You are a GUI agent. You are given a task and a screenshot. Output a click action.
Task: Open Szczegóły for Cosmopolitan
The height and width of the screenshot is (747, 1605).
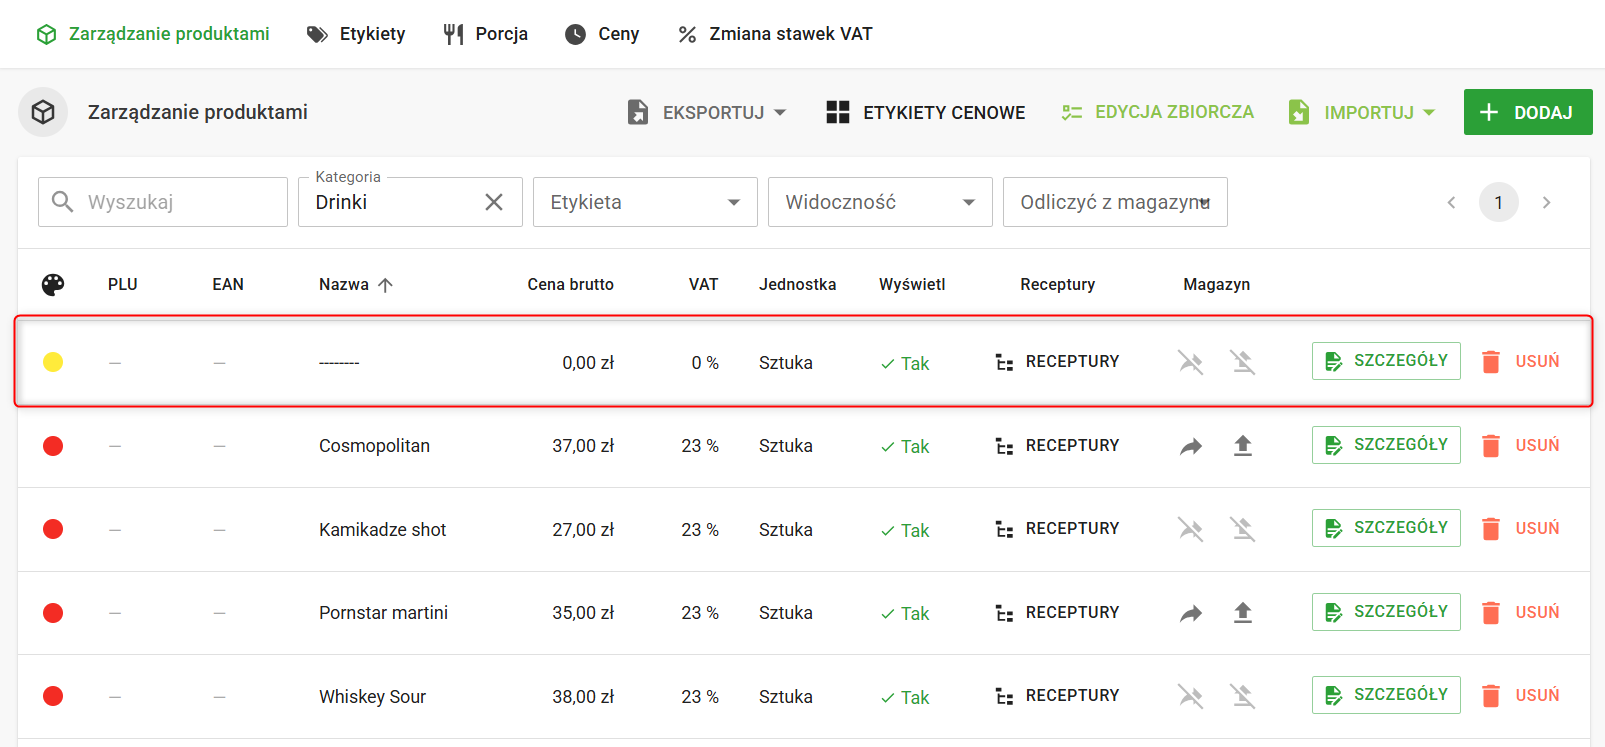pyautogui.click(x=1386, y=445)
